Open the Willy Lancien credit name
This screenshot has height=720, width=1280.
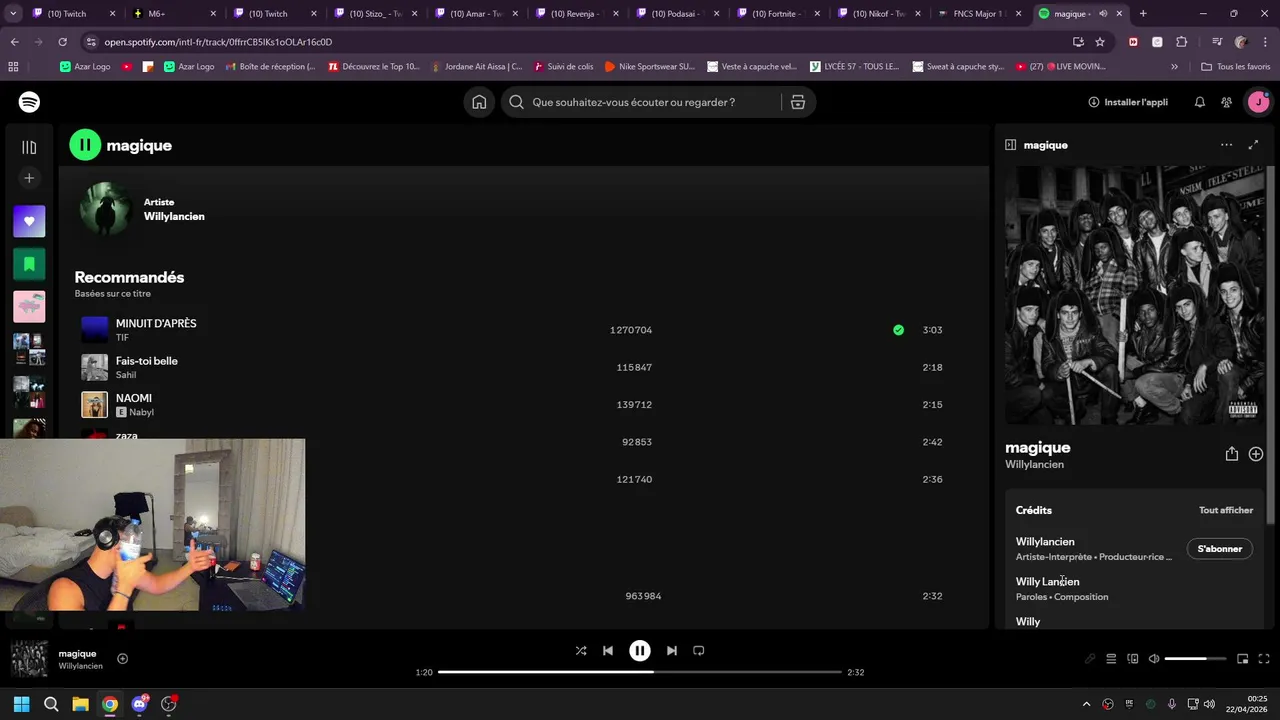[x=1048, y=581]
